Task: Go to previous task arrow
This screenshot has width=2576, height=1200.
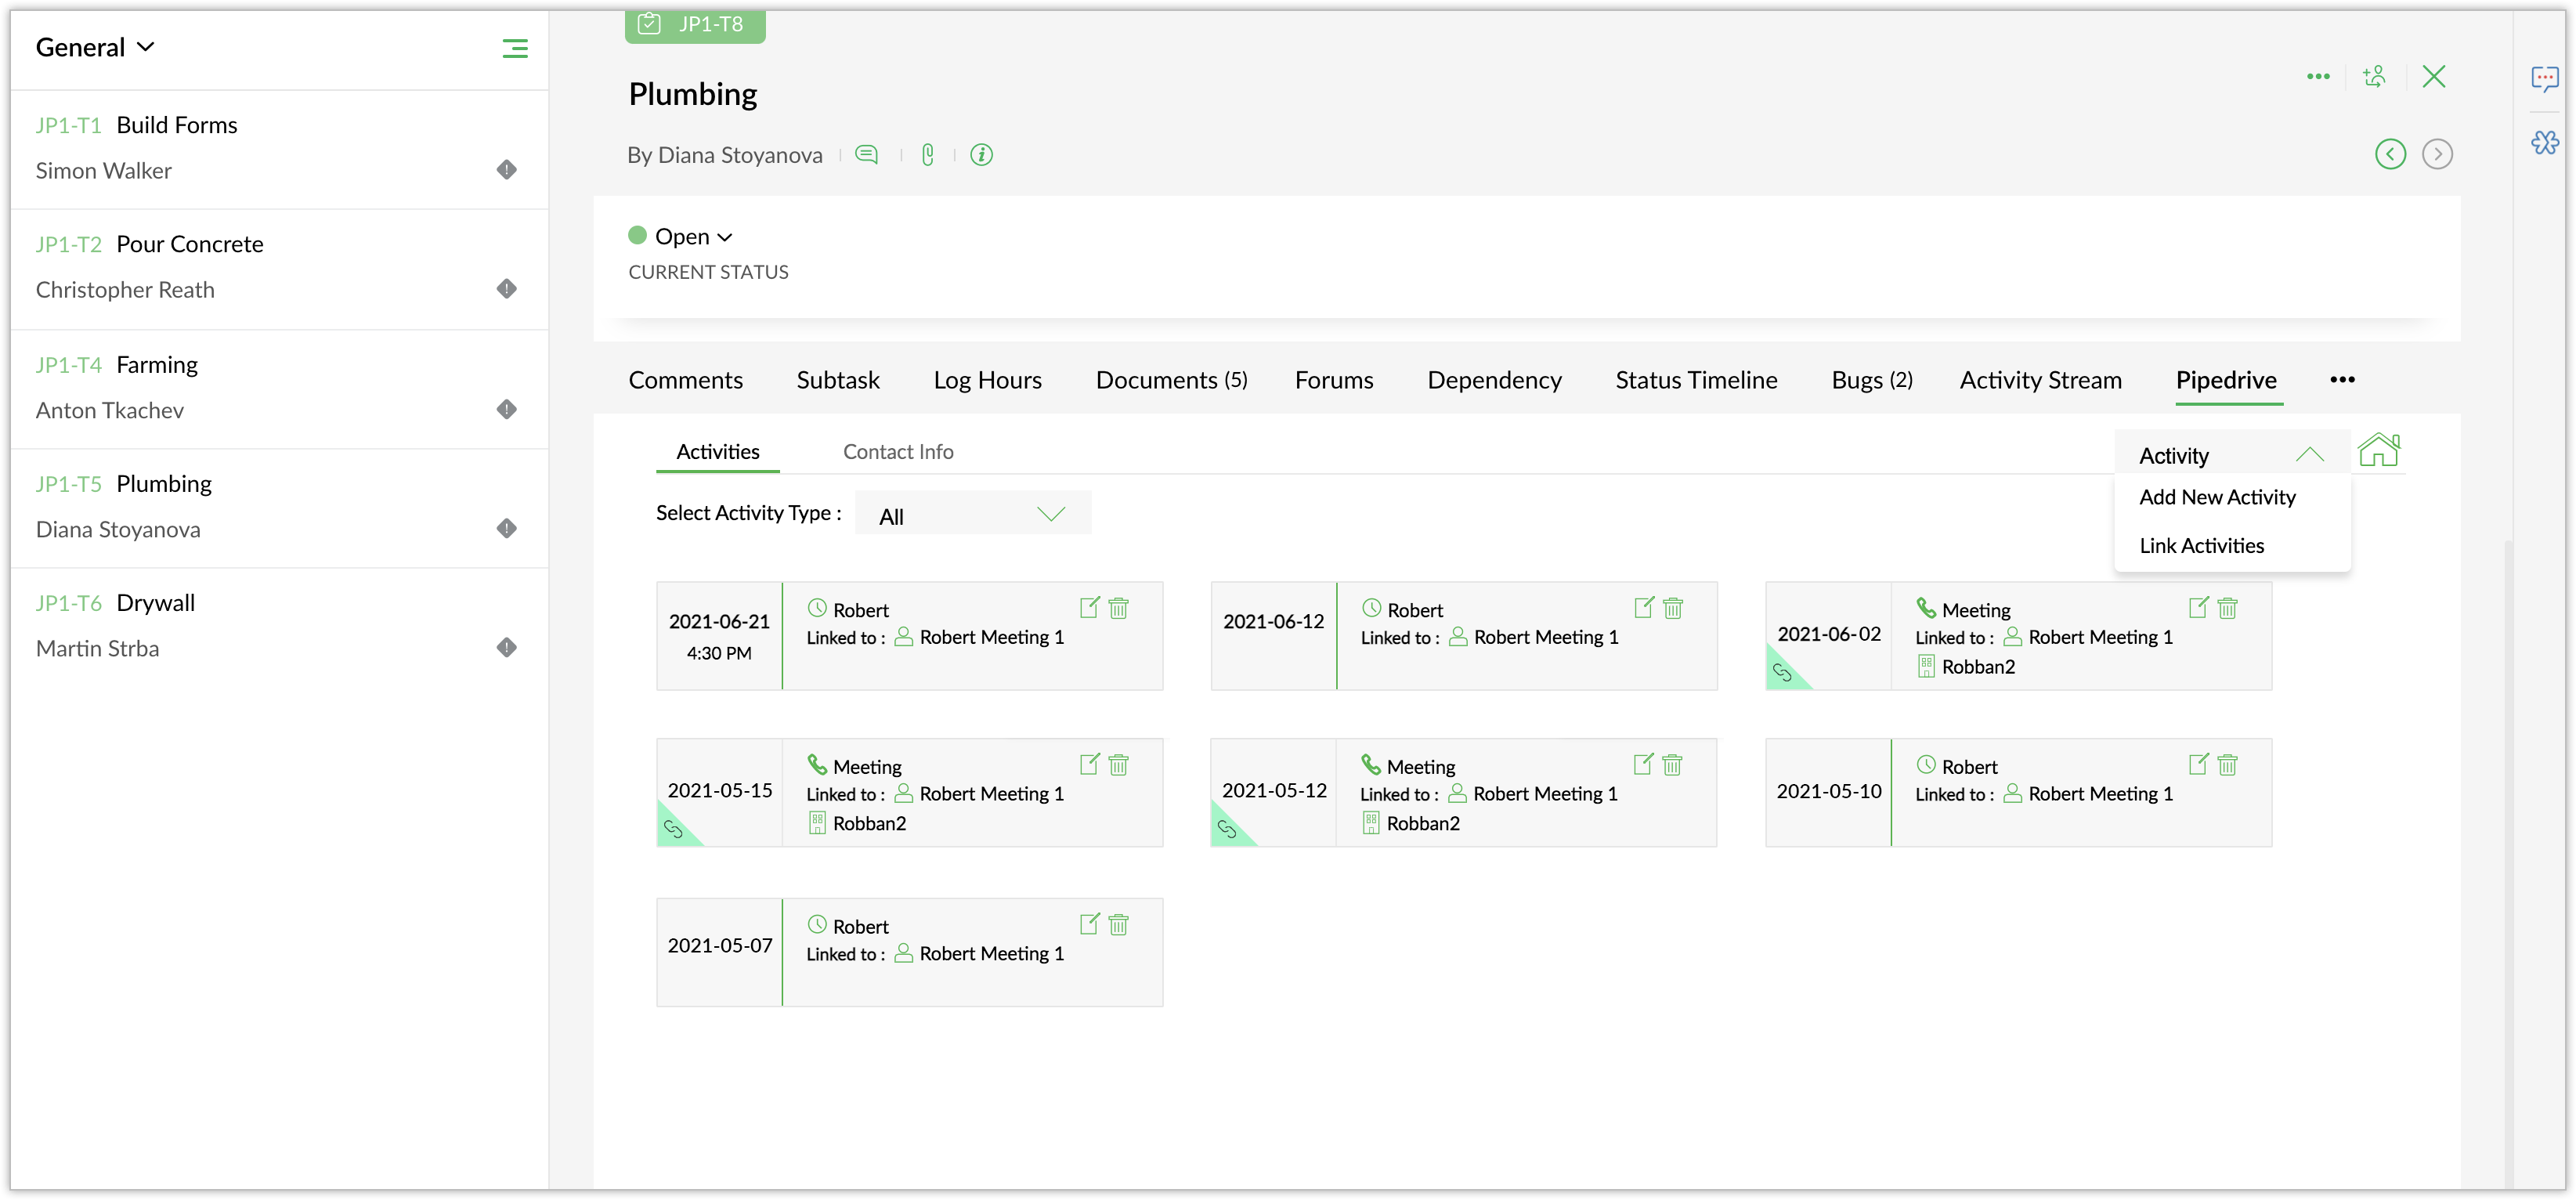Action: 2390,154
